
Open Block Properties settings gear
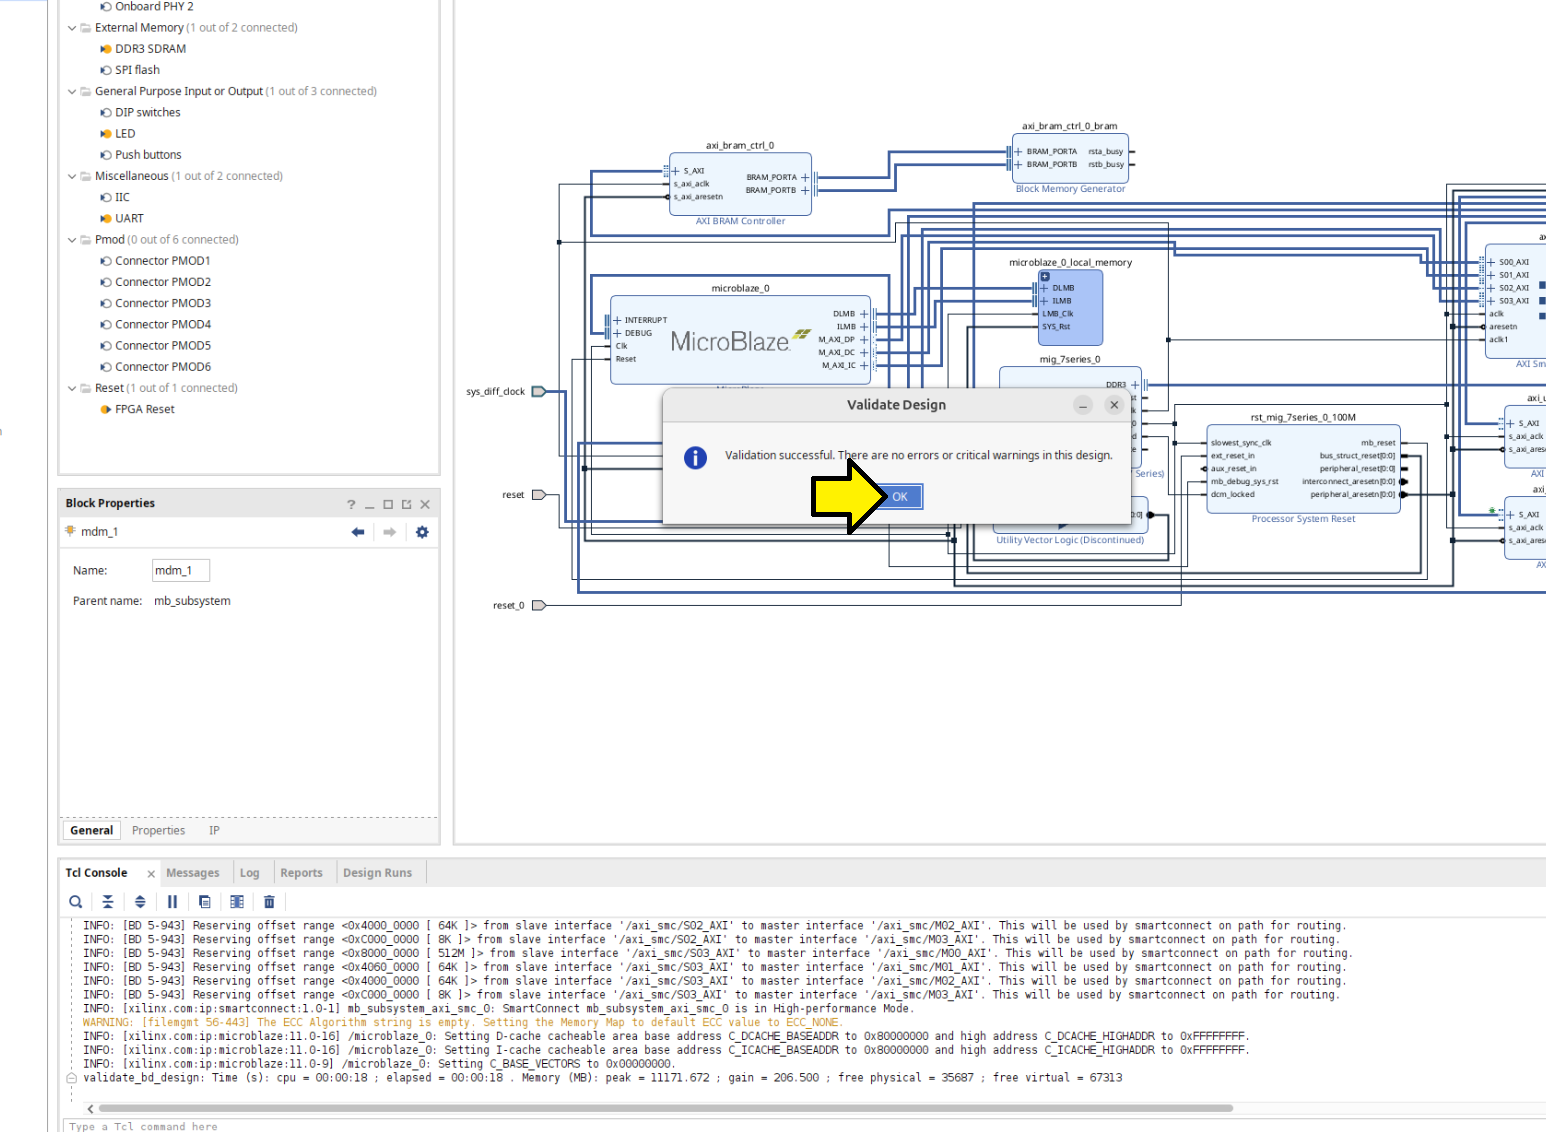[x=422, y=532]
